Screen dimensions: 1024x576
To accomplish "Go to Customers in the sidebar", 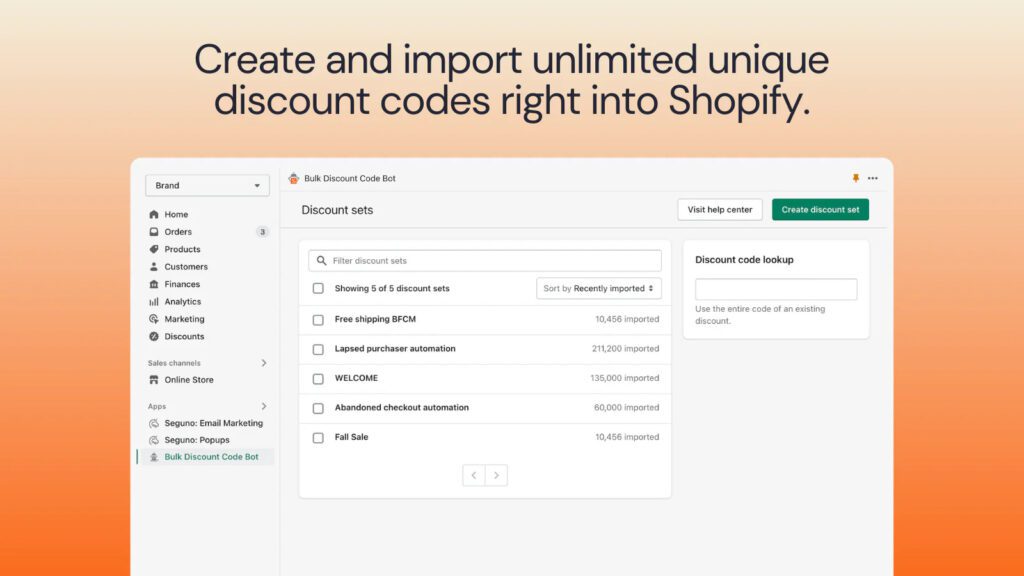I will [x=186, y=267].
